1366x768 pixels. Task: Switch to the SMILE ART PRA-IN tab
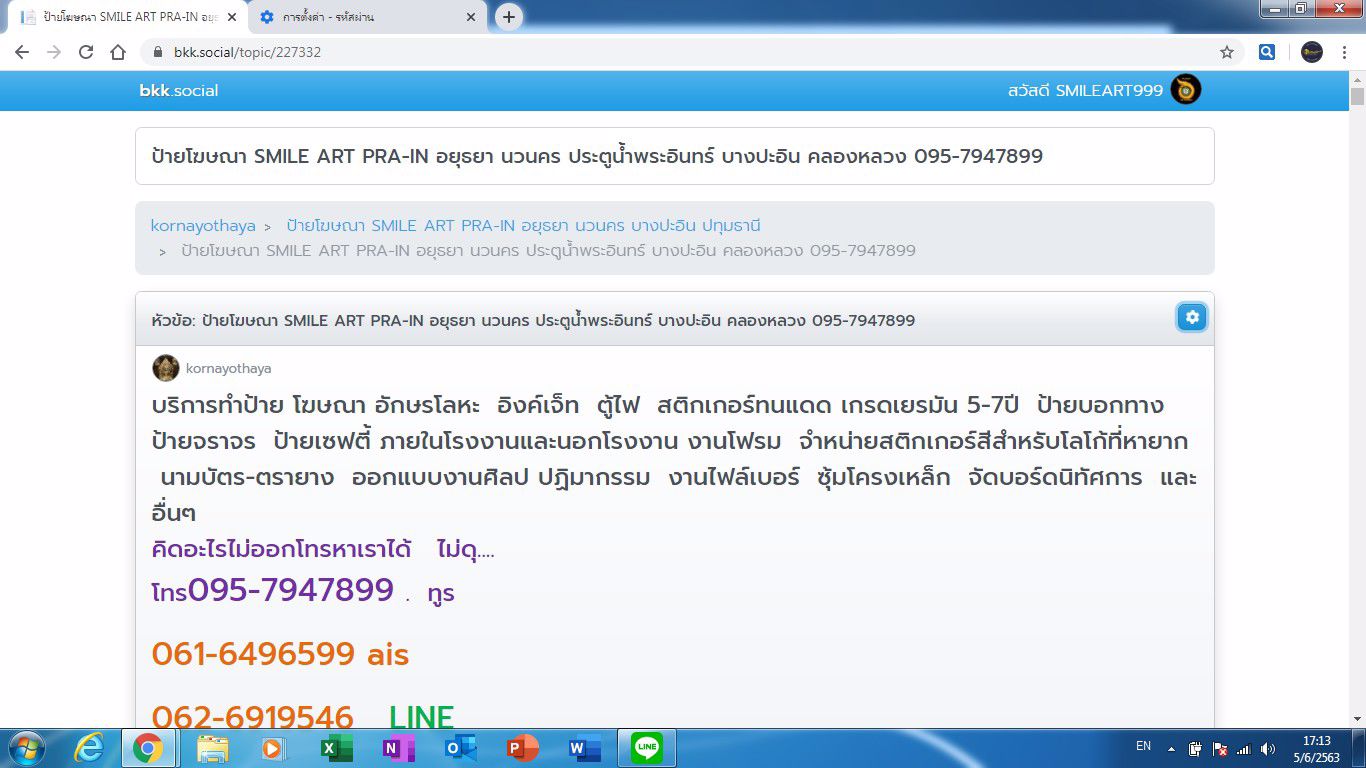click(128, 17)
